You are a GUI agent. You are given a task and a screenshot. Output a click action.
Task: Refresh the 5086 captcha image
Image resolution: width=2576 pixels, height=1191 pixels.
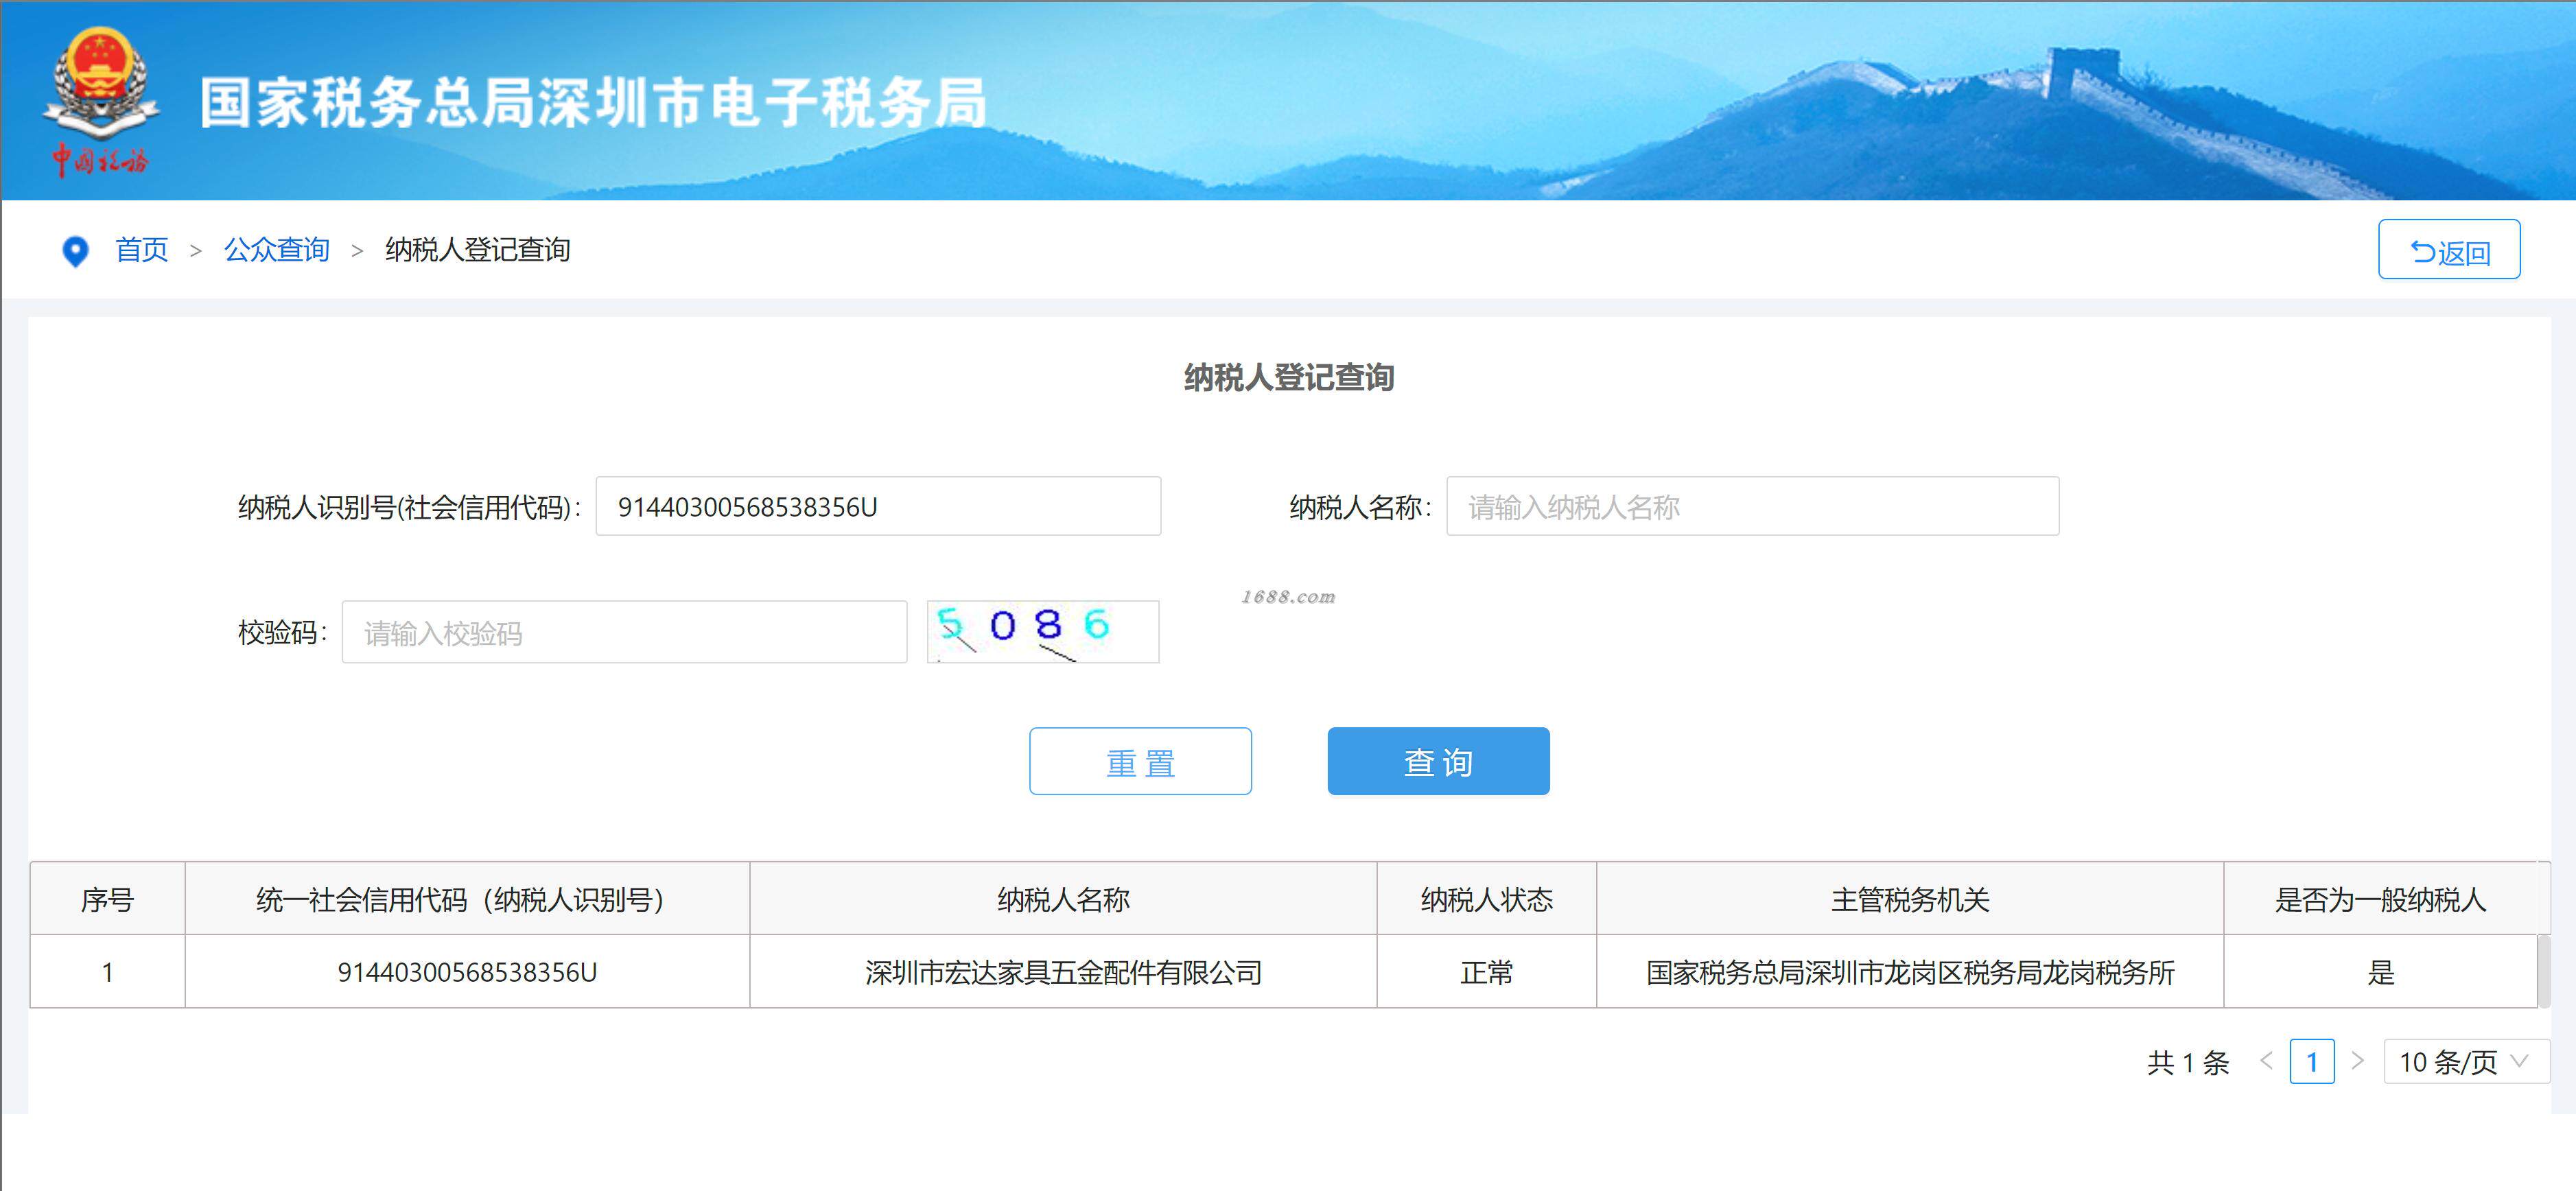point(1042,631)
